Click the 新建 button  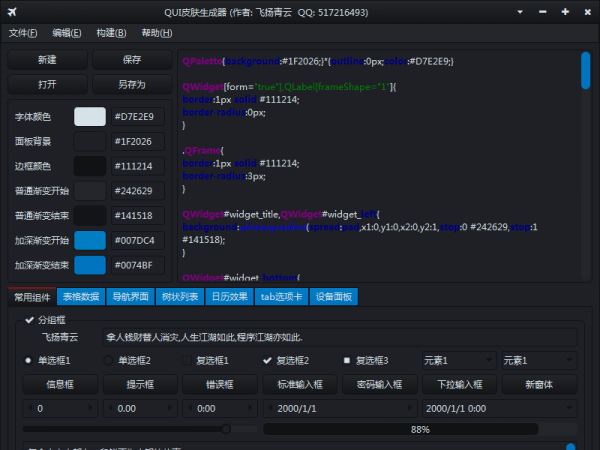tap(47, 60)
